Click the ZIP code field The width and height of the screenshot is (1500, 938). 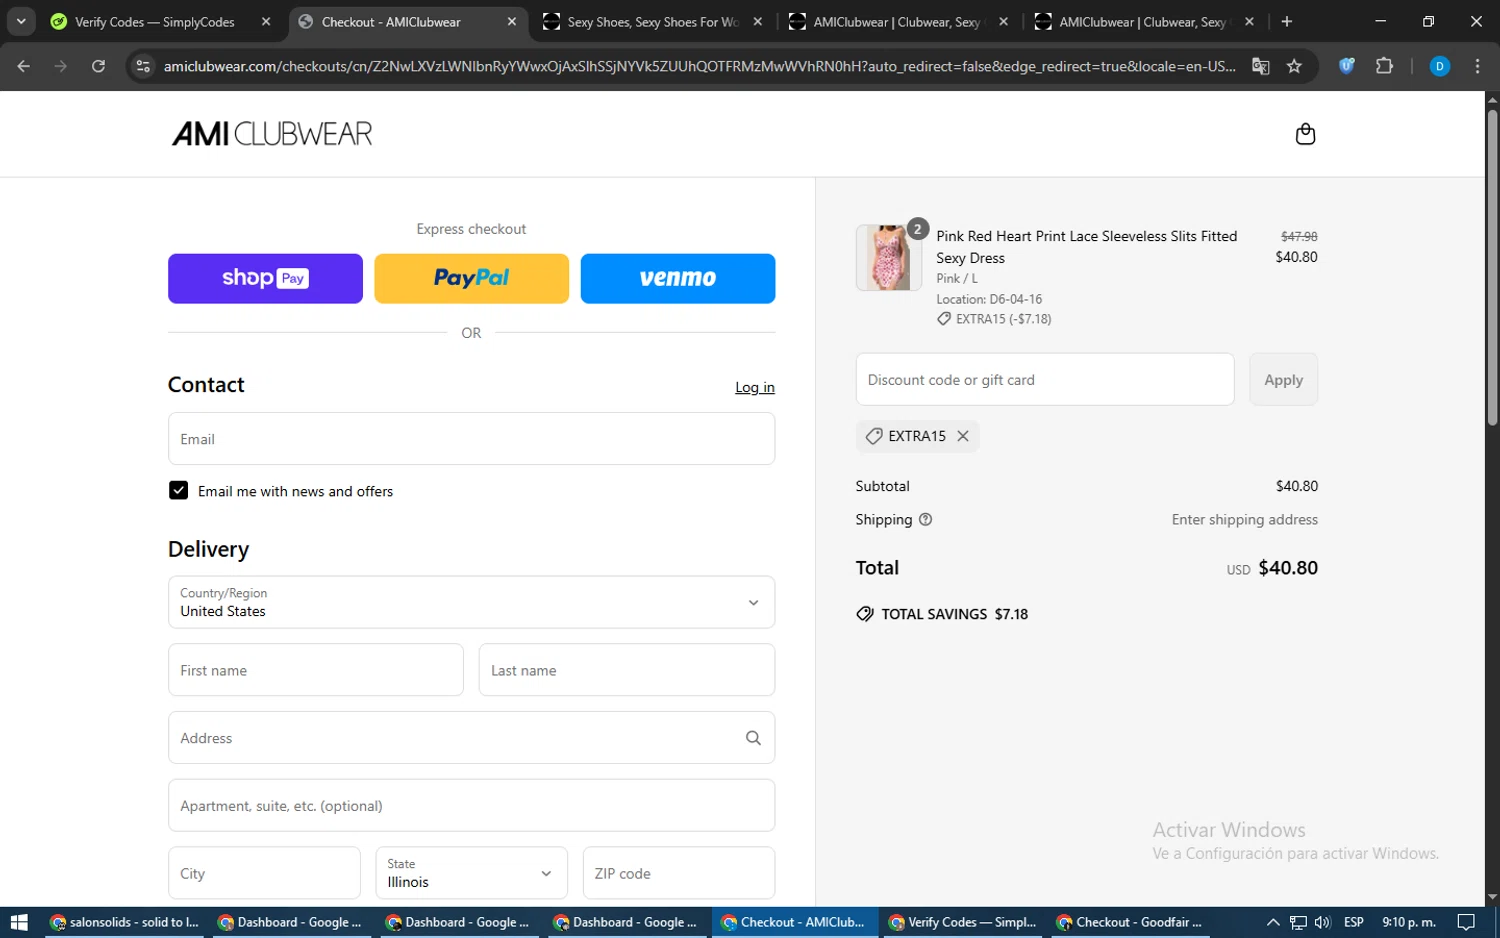[679, 873]
